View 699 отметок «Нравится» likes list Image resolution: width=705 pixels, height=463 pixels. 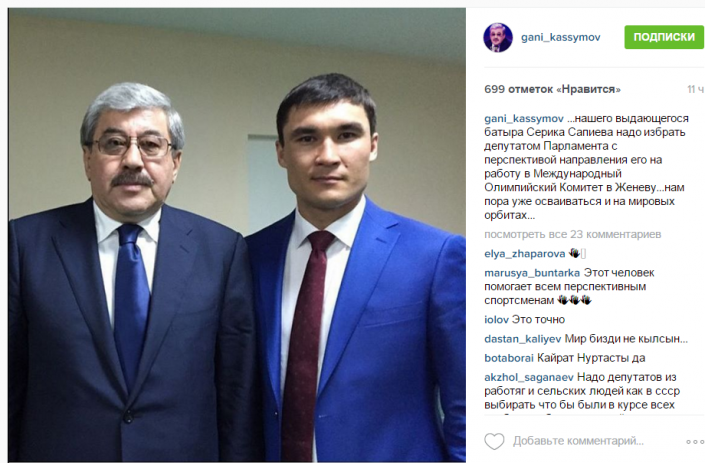pyautogui.click(x=552, y=89)
